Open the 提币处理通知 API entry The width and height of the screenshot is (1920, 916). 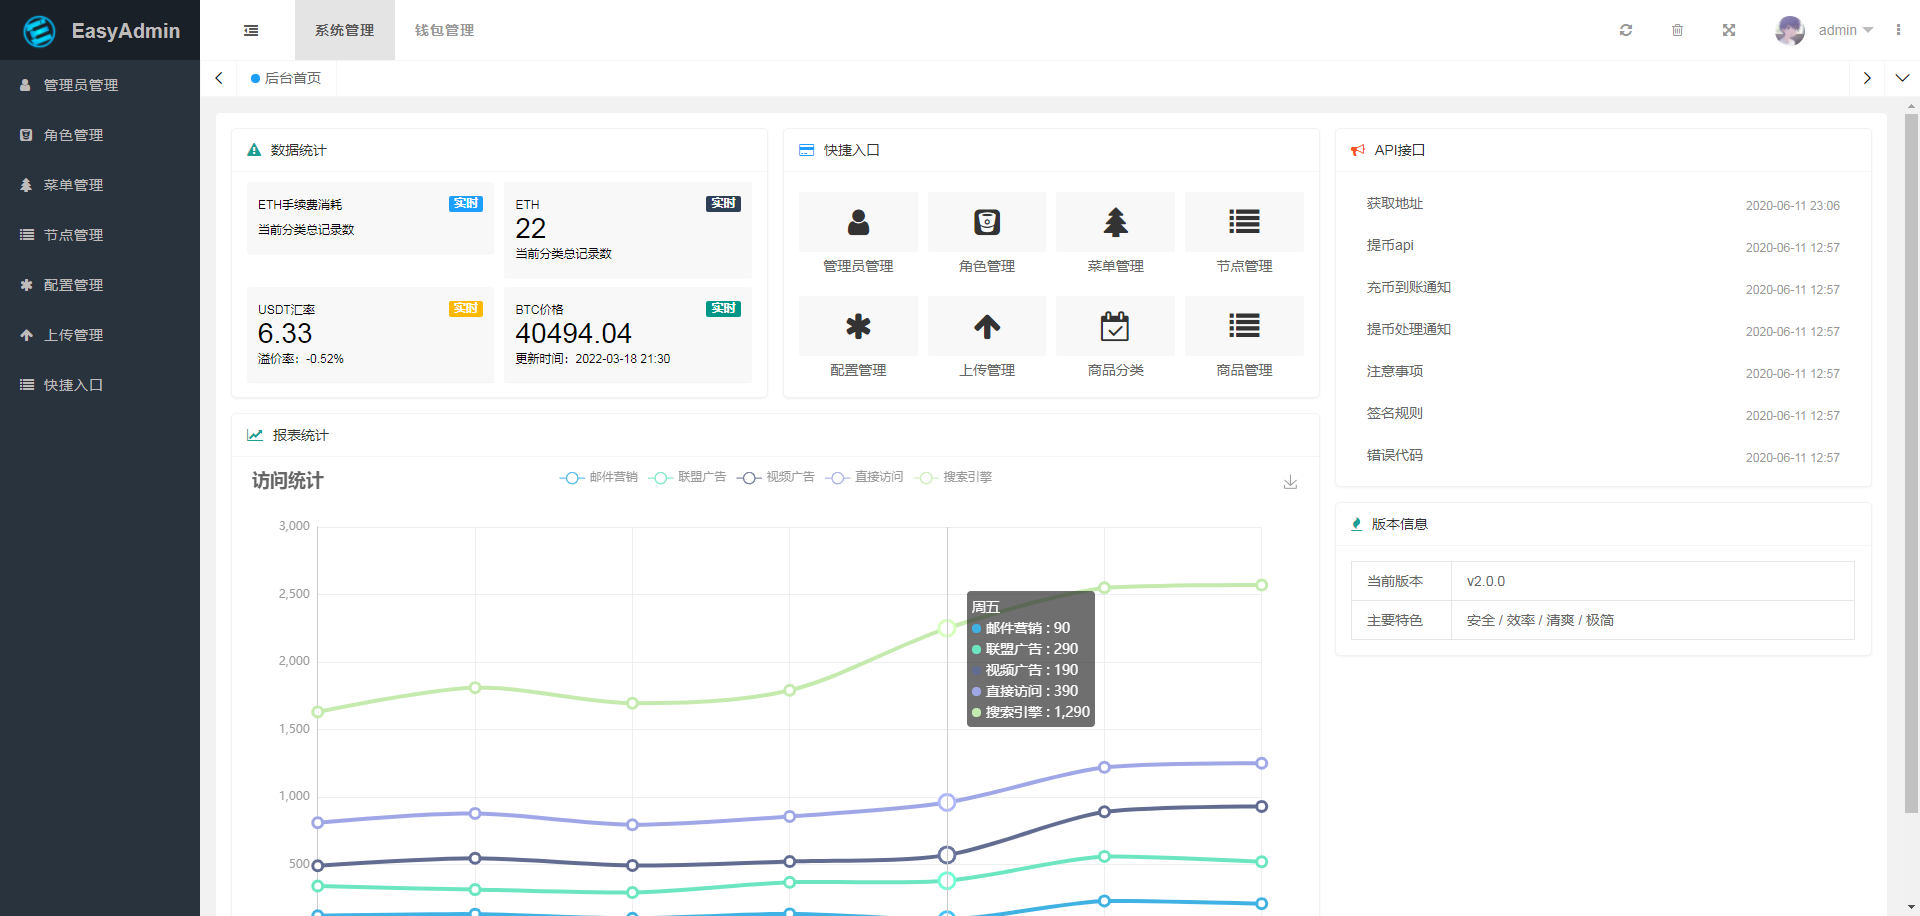point(1409,330)
